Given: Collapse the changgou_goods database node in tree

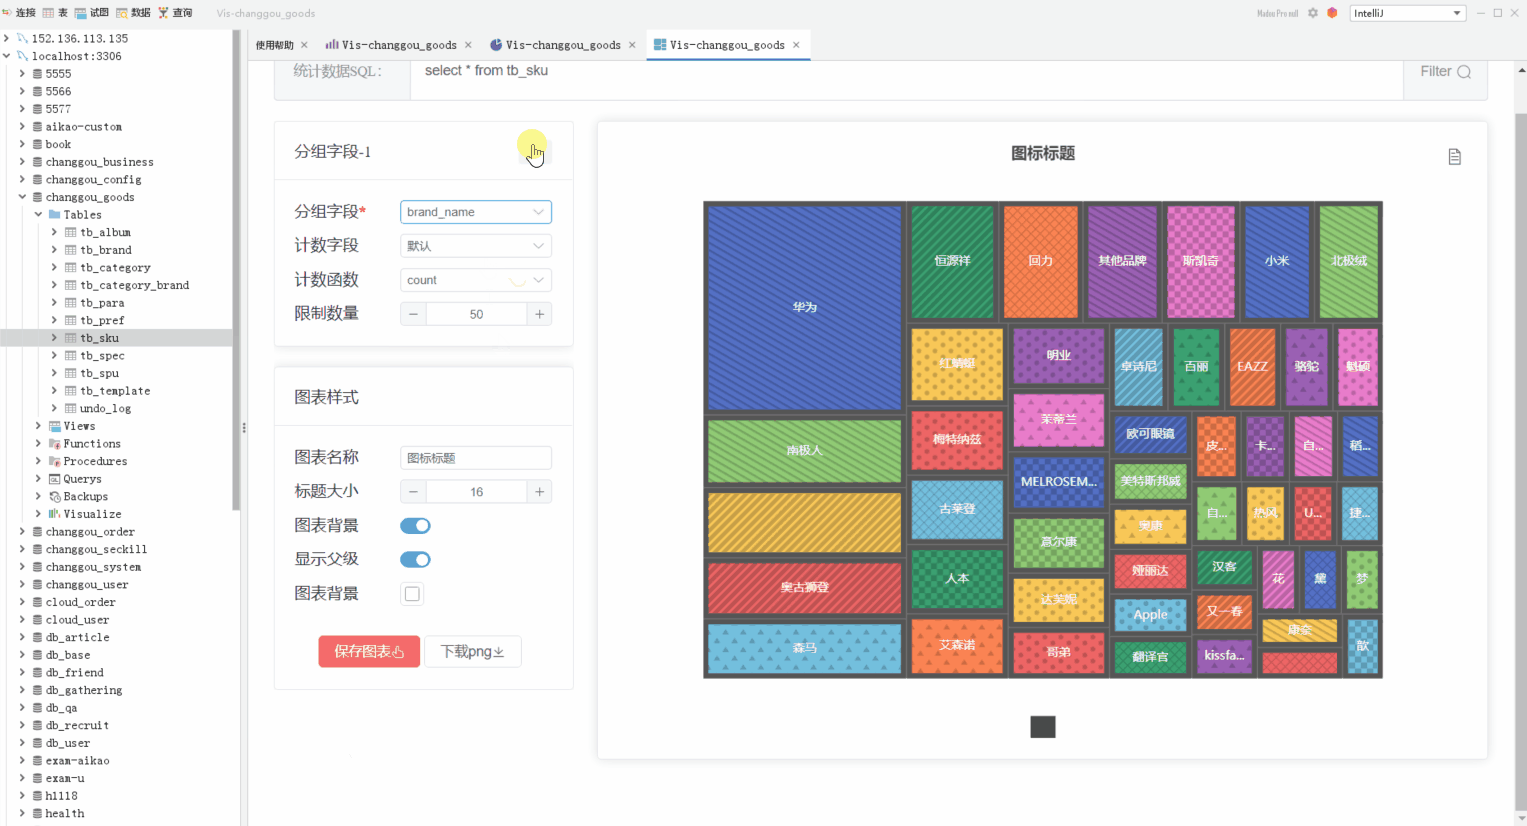Looking at the screenshot, I should point(22,197).
